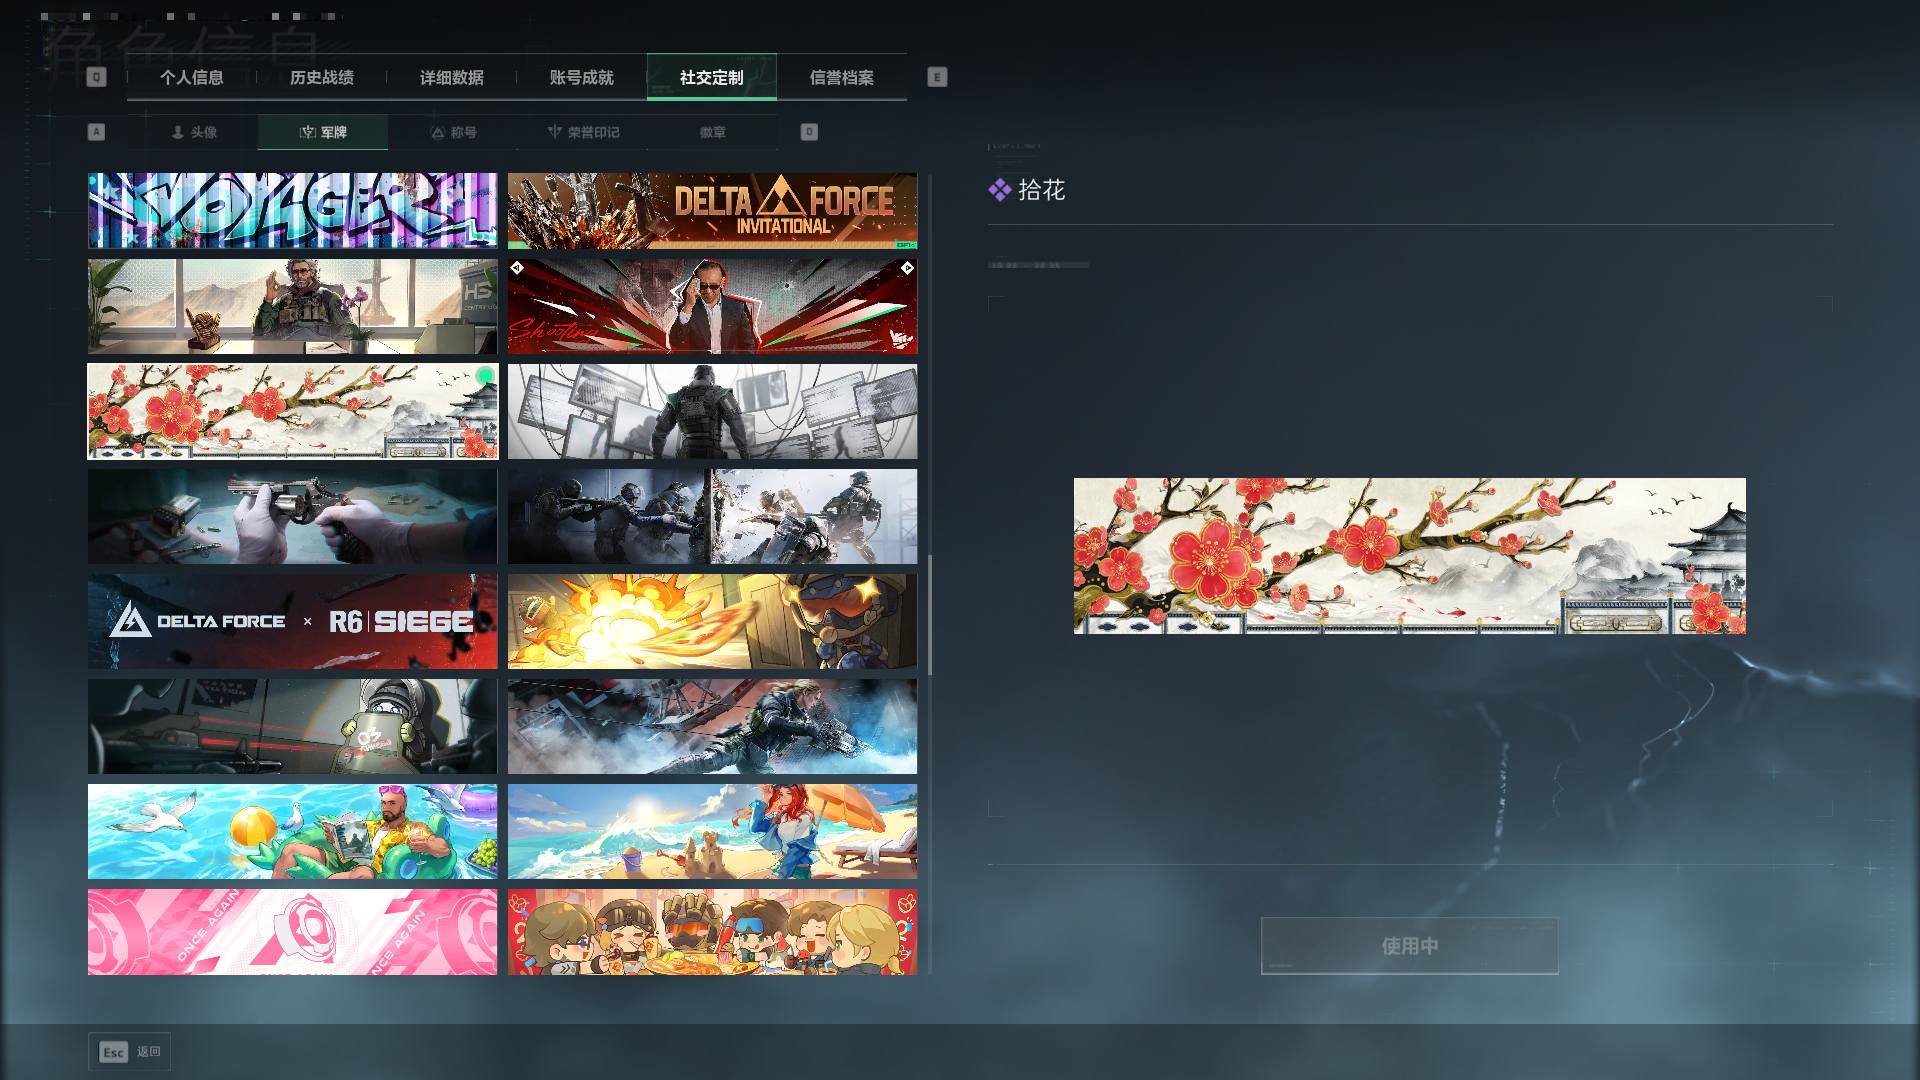Click the purple rarity icon beside 拾花

click(x=1000, y=190)
